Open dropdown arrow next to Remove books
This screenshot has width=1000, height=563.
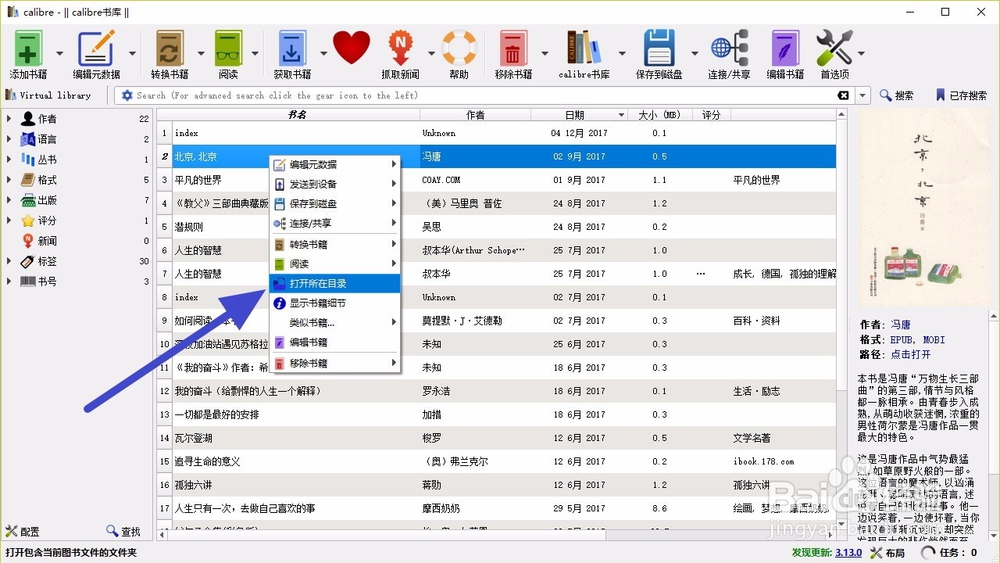(544, 53)
